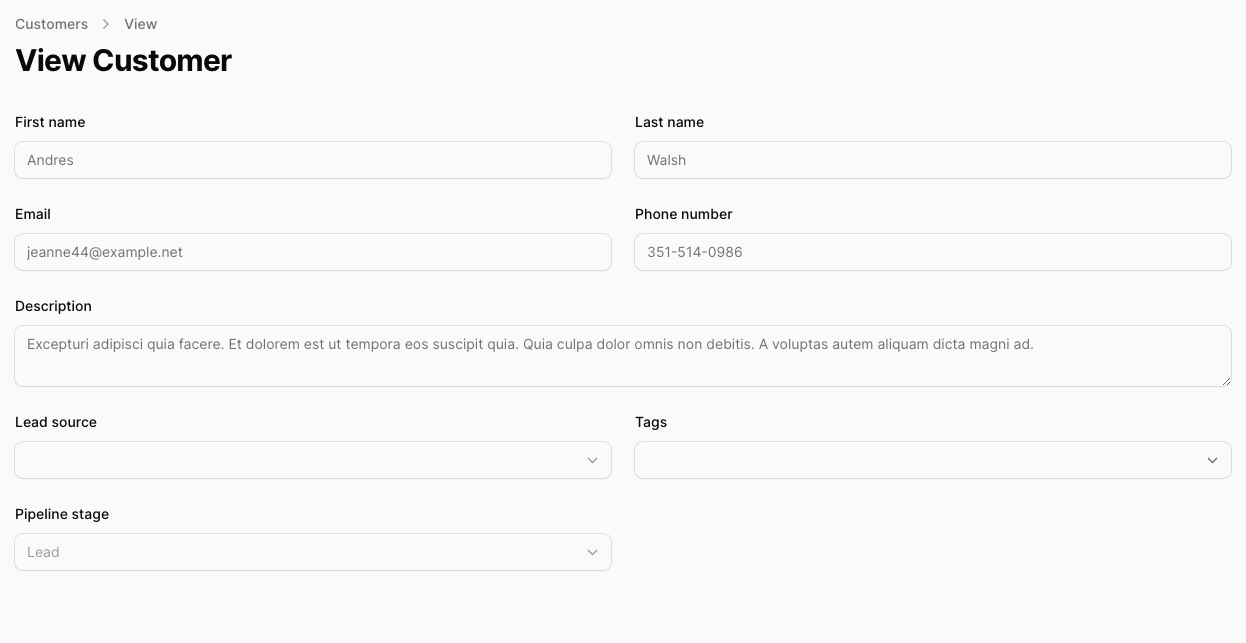Click the Description textarea resize handle
Image resolution: width=1246 pixels, height=643 pixels.
[1226, 381]
